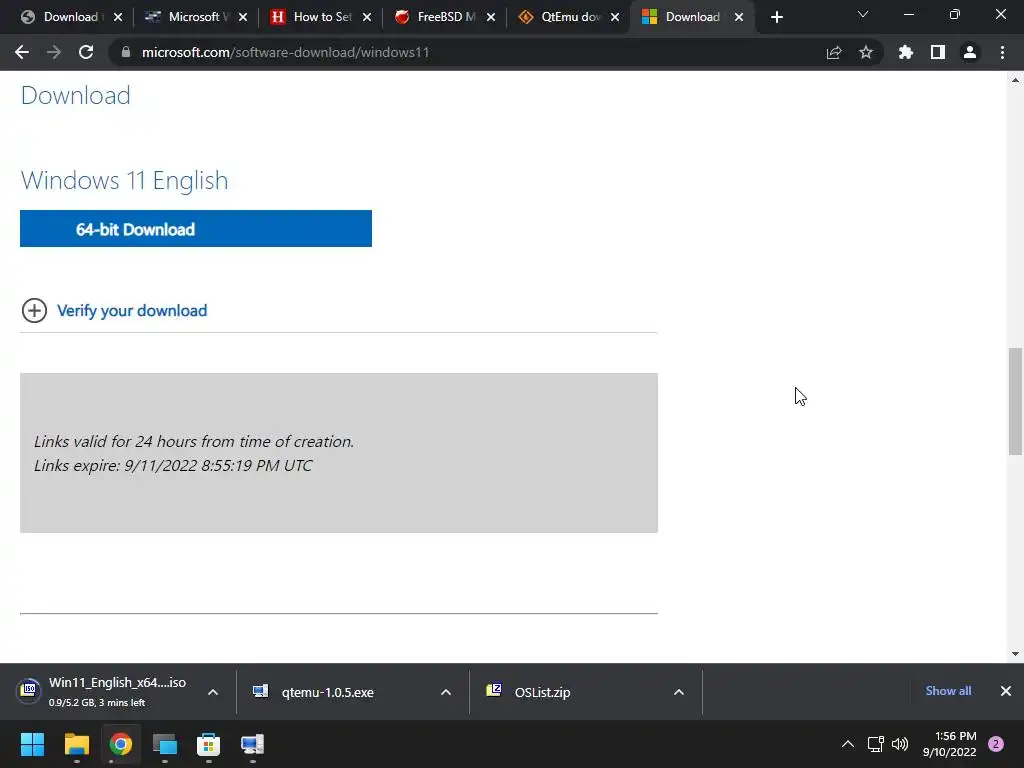The width and height of the screenshot is (1024, 768).
Task: Close the active Microsoft Download tab
Action: coord(739,17)
